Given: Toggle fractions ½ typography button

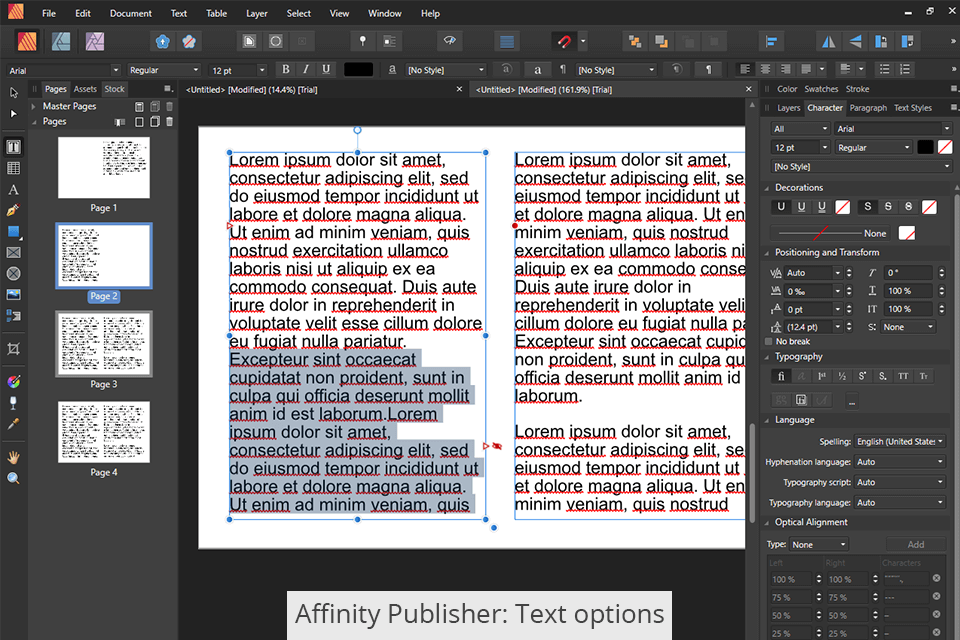Looking at the screenshot, I should click(x=842, y=376).
